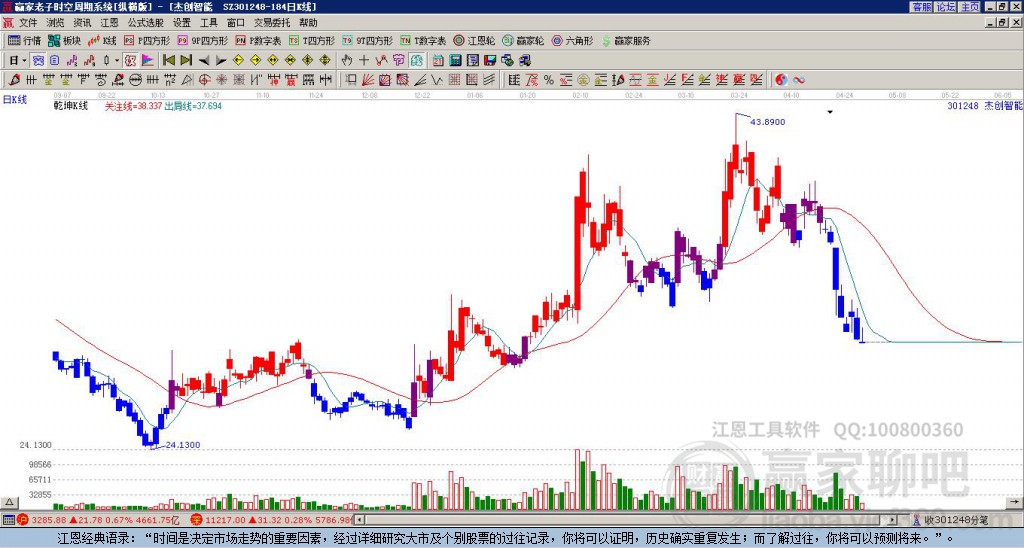Click the yin-yang taiji icon
Viewport: 1024px width, 548px height.
782,80
